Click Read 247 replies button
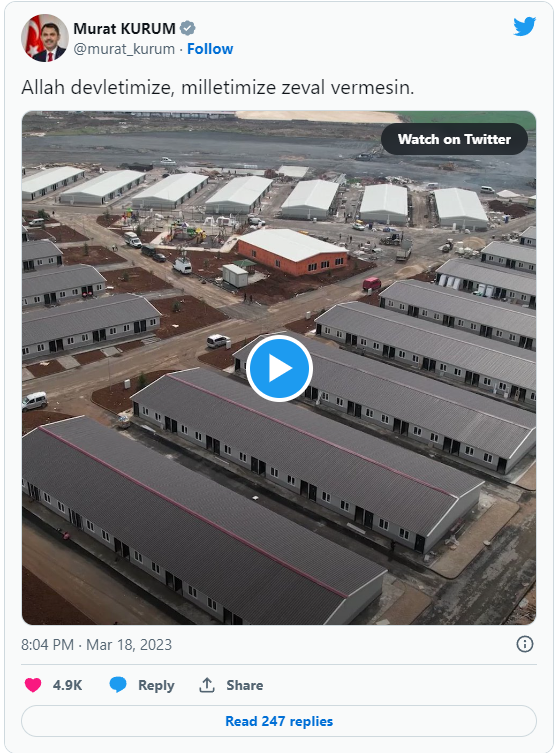Image resolution: width=556 pixels, height=753 pixels. coord(279,721)
